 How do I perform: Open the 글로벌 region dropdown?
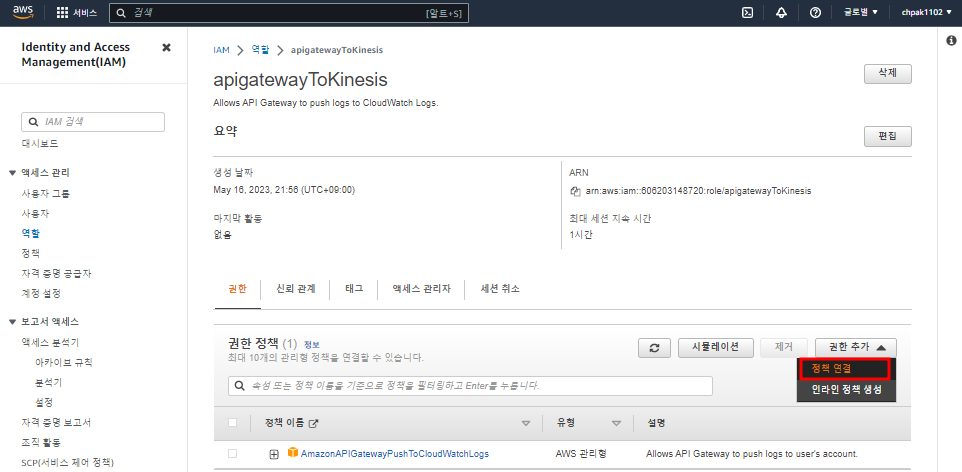tap(861, 12)
